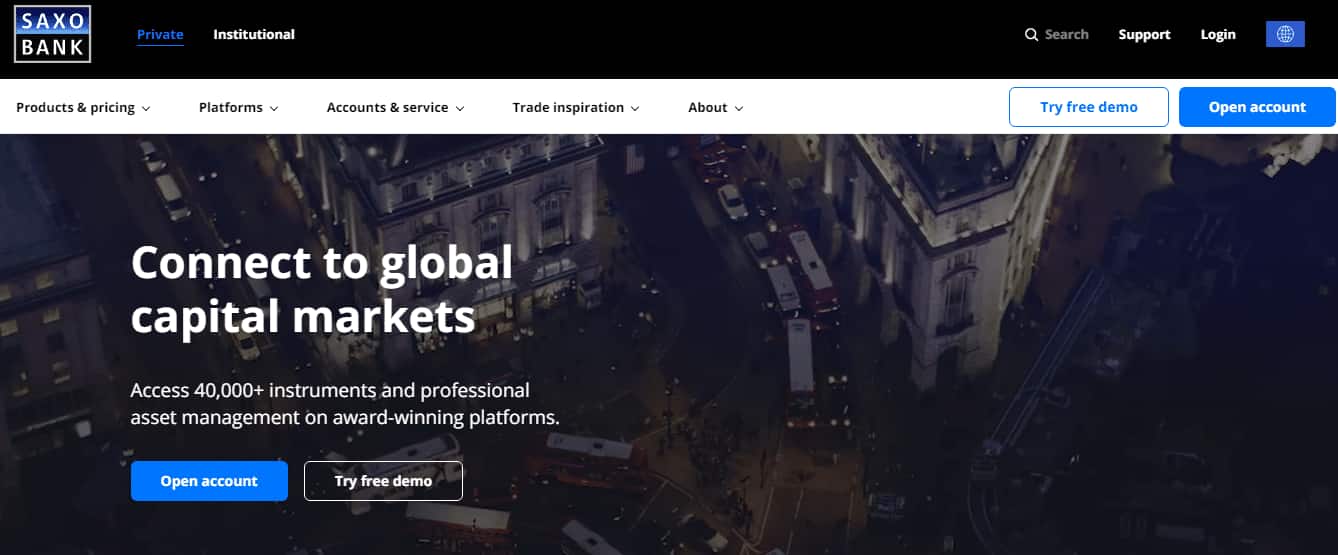Click the hero Open account button
Screen dimensions: 1338x555
point(209,481)
